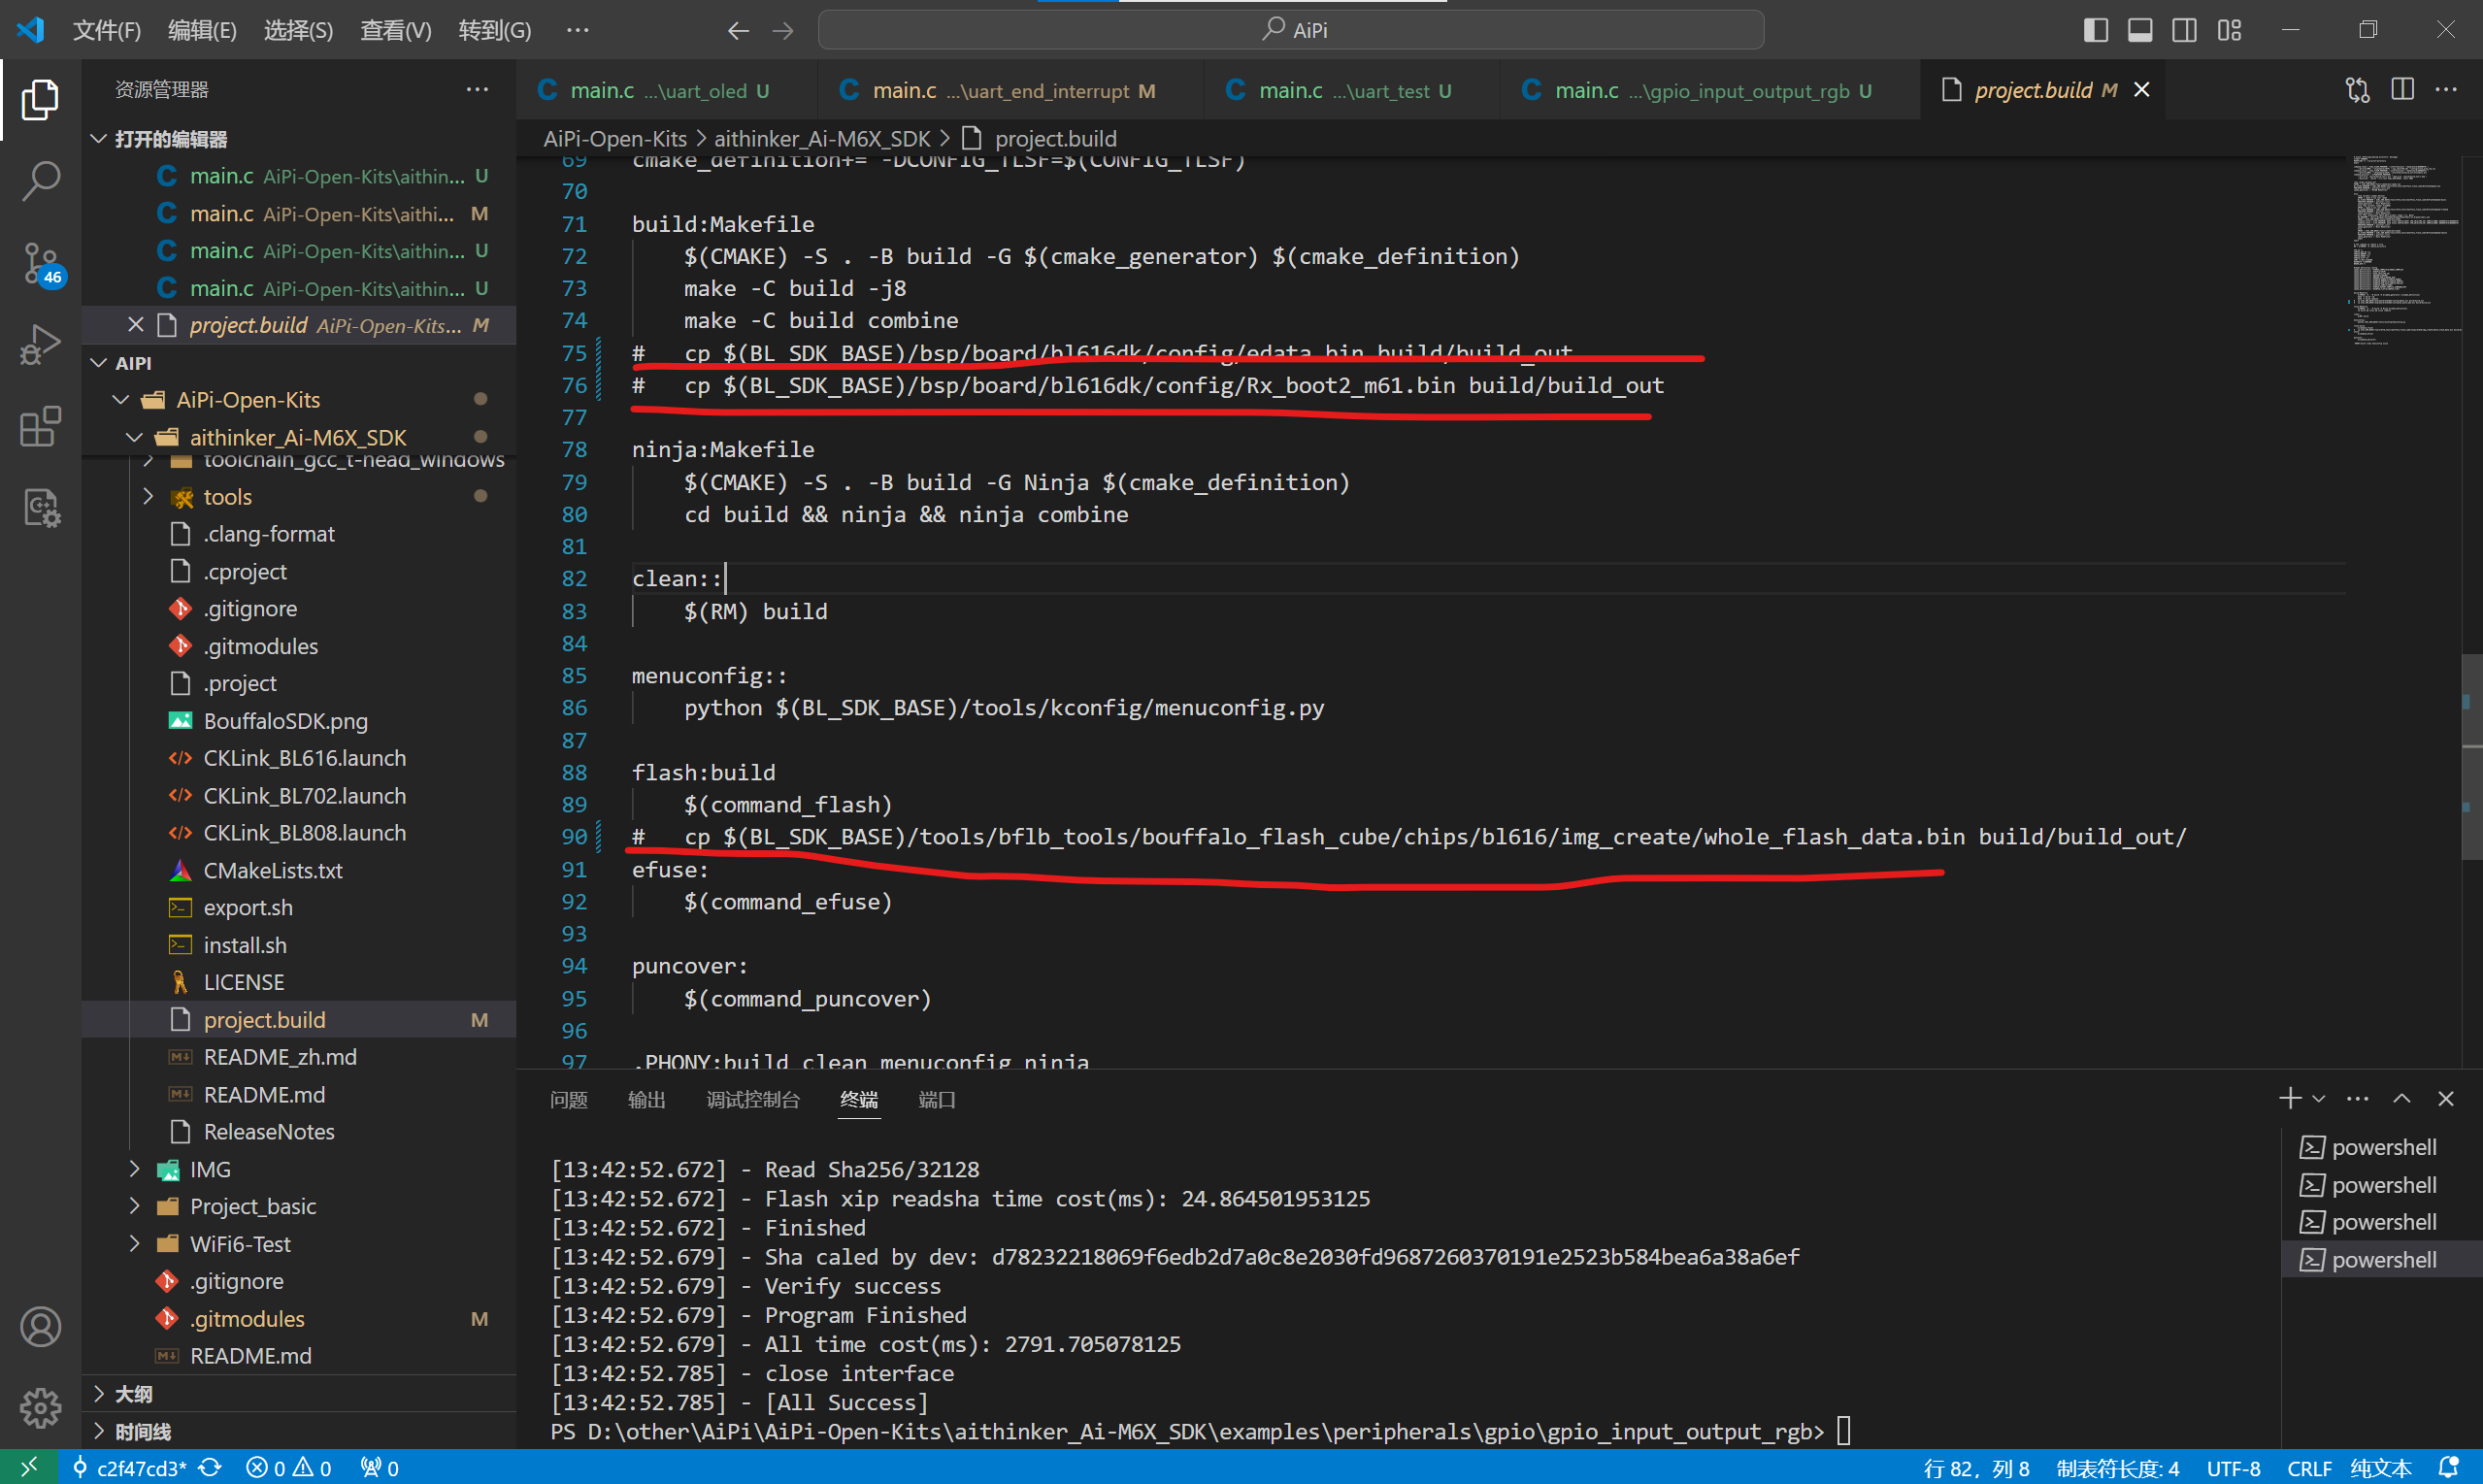Open the Extensions view
The height and width of the screenshot is (1484, 2483).
(40, 427)
